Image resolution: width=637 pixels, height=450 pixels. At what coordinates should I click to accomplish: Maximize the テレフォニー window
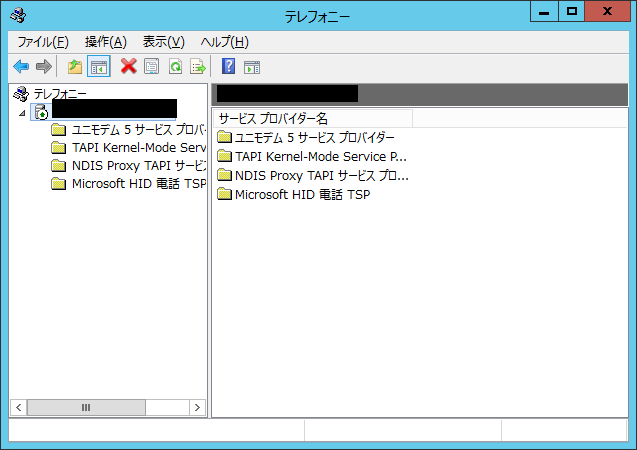click(x=572, y=12)
